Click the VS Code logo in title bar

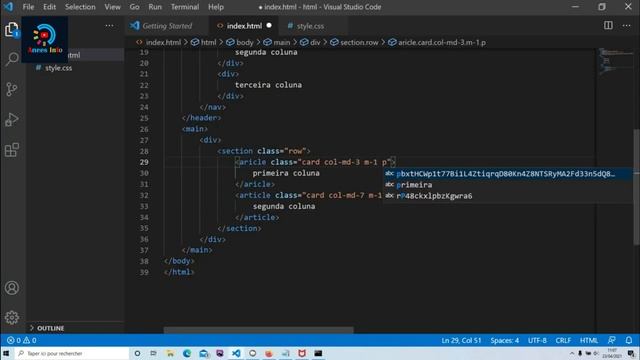point(8,7)
